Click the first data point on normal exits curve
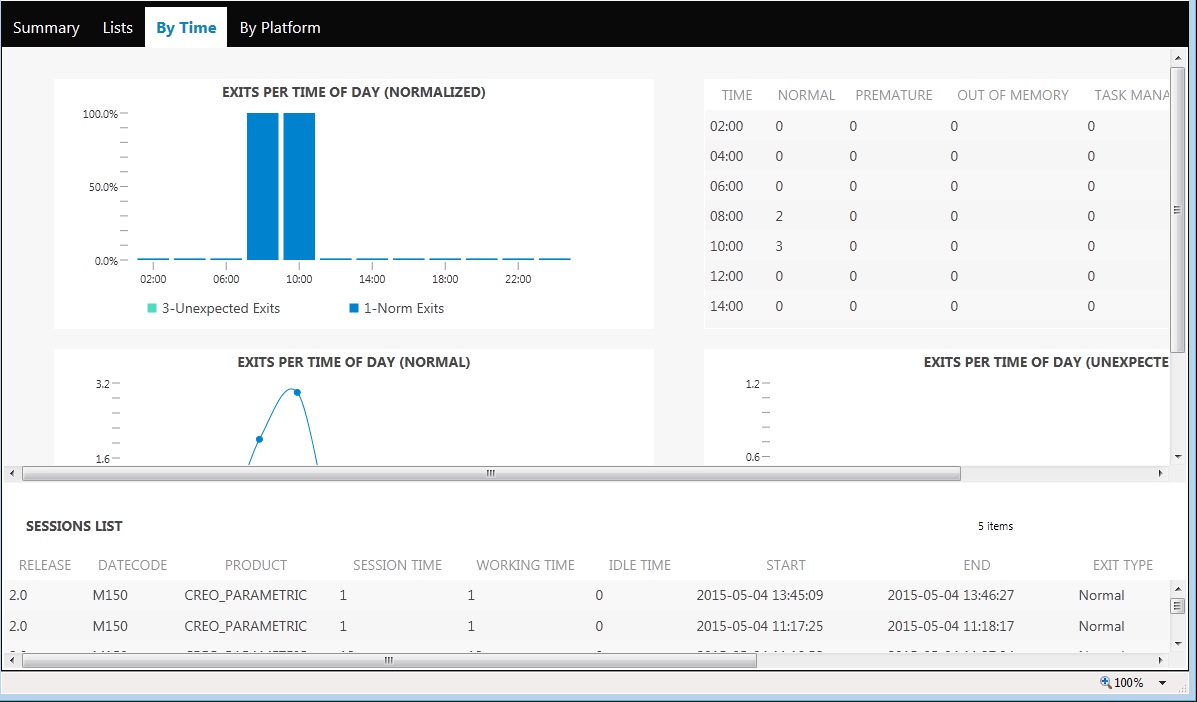 (x=260, y=439)
